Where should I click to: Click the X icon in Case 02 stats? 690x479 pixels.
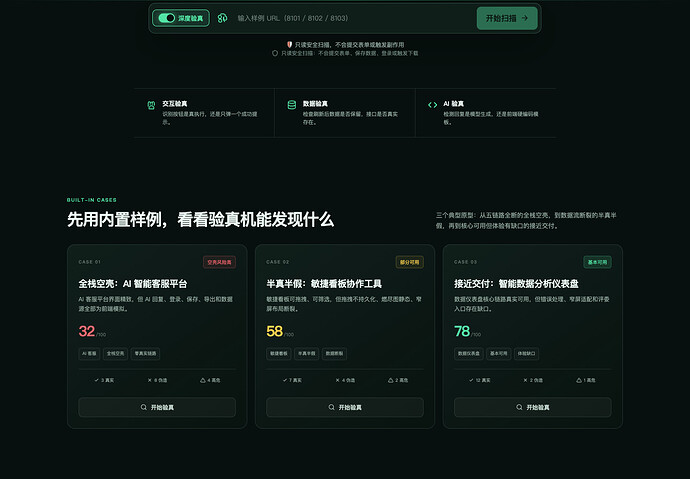[338, 380]
